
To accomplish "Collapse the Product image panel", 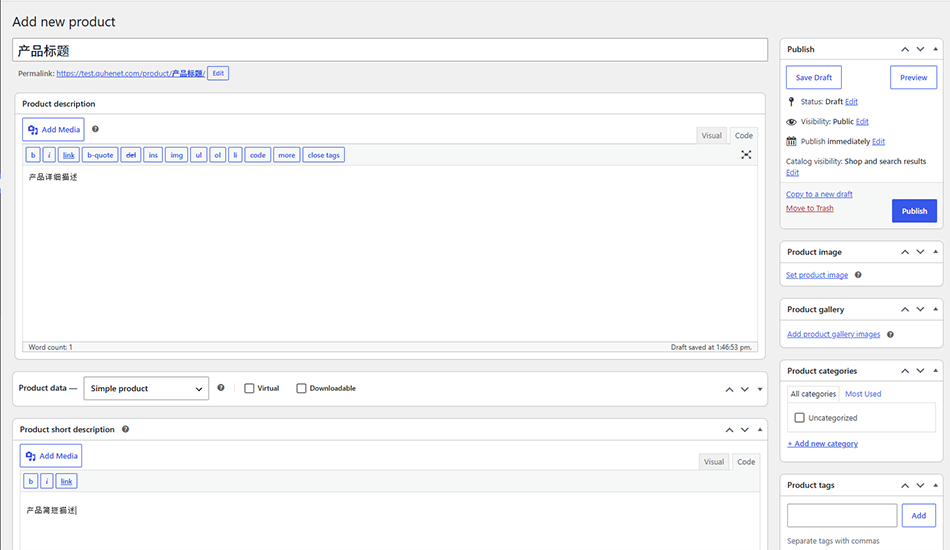I will (x=935, y=251).
